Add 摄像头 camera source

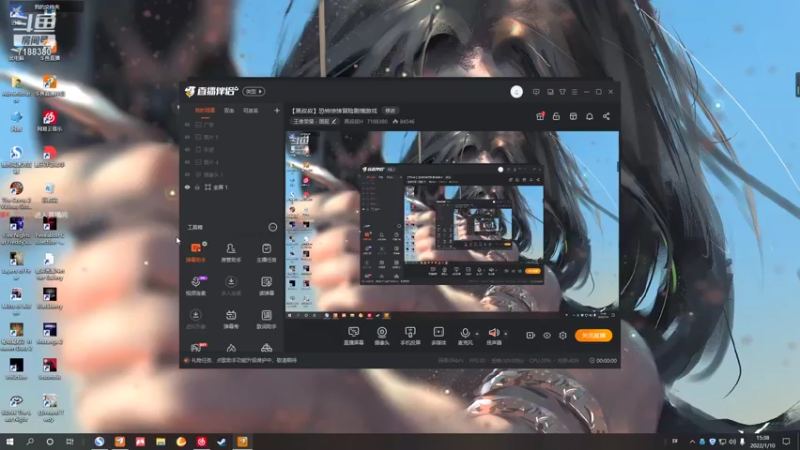point(382,336)
